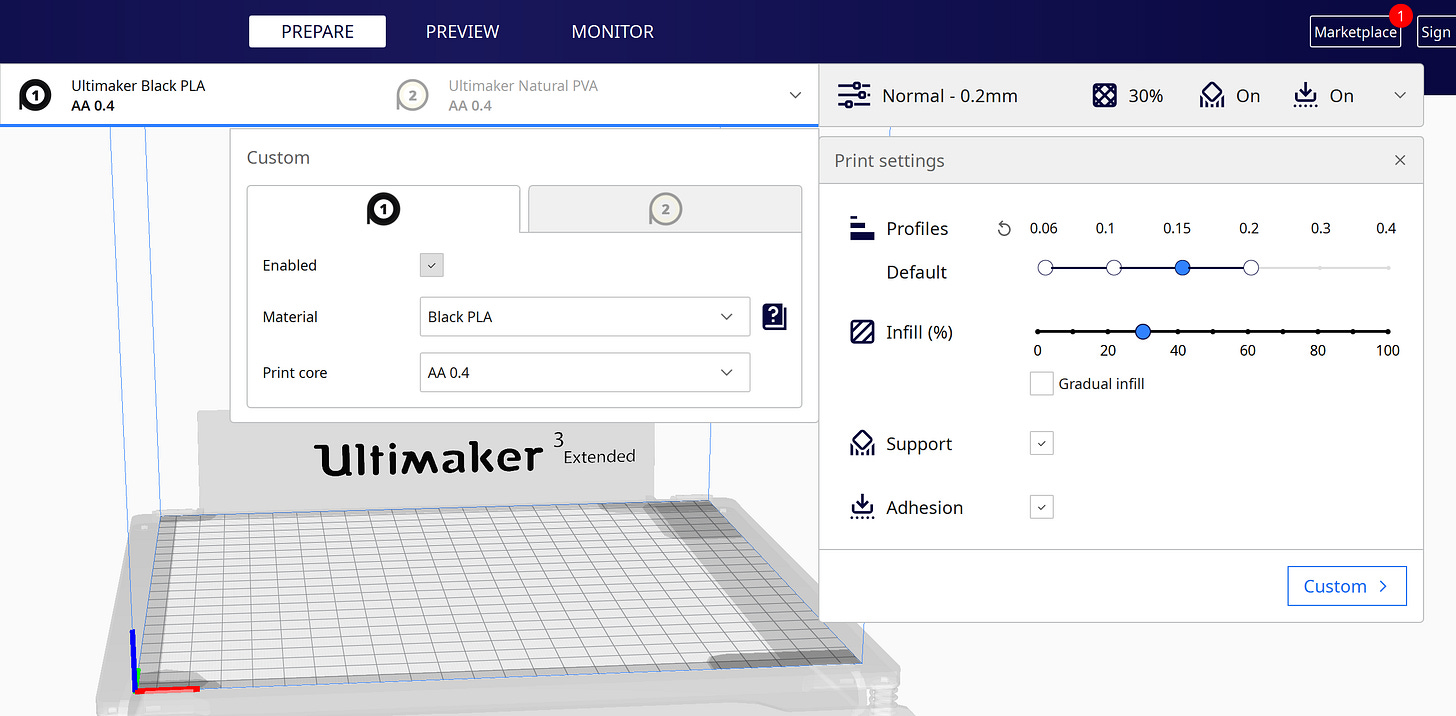Click the 0.4 layer height label
This screenshot has width=1456, height=716.
coord(1385,229)
